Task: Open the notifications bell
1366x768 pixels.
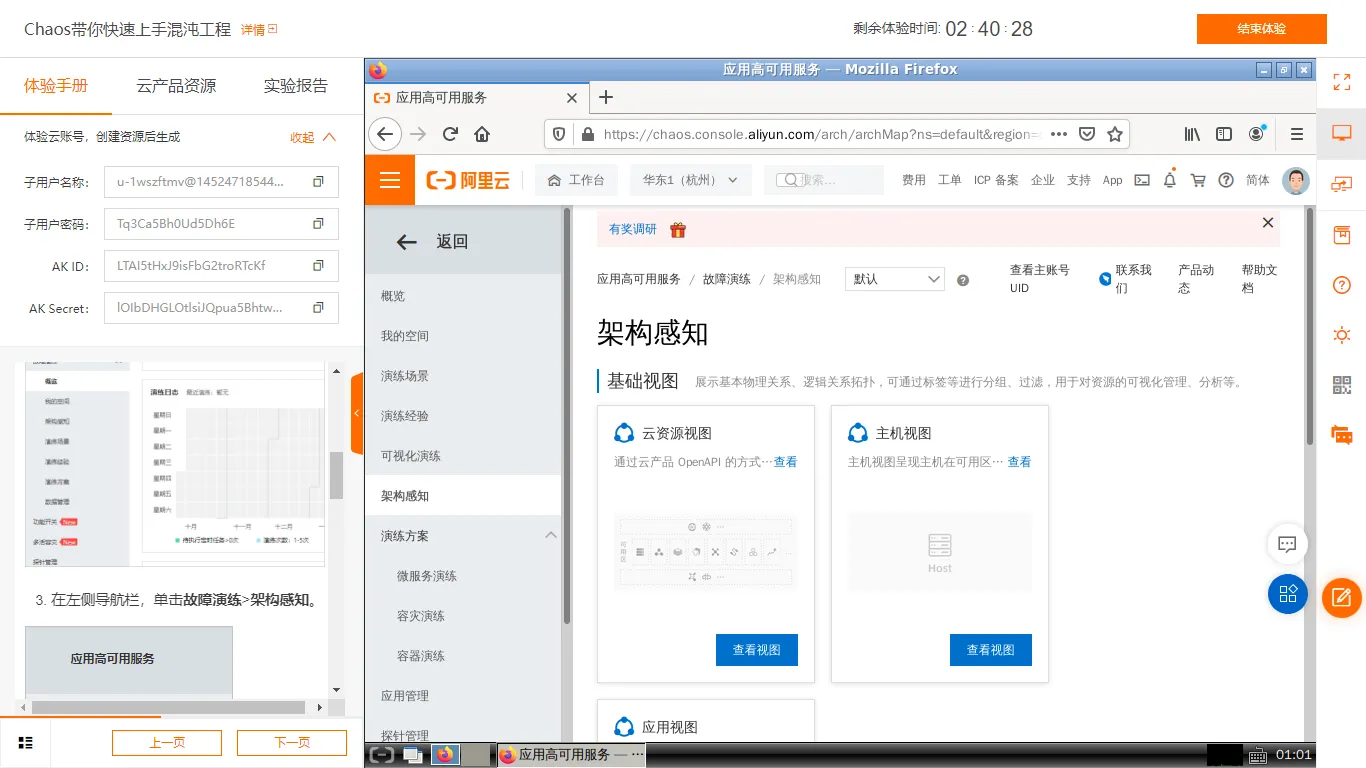Action: click(x=1169, y=180)
